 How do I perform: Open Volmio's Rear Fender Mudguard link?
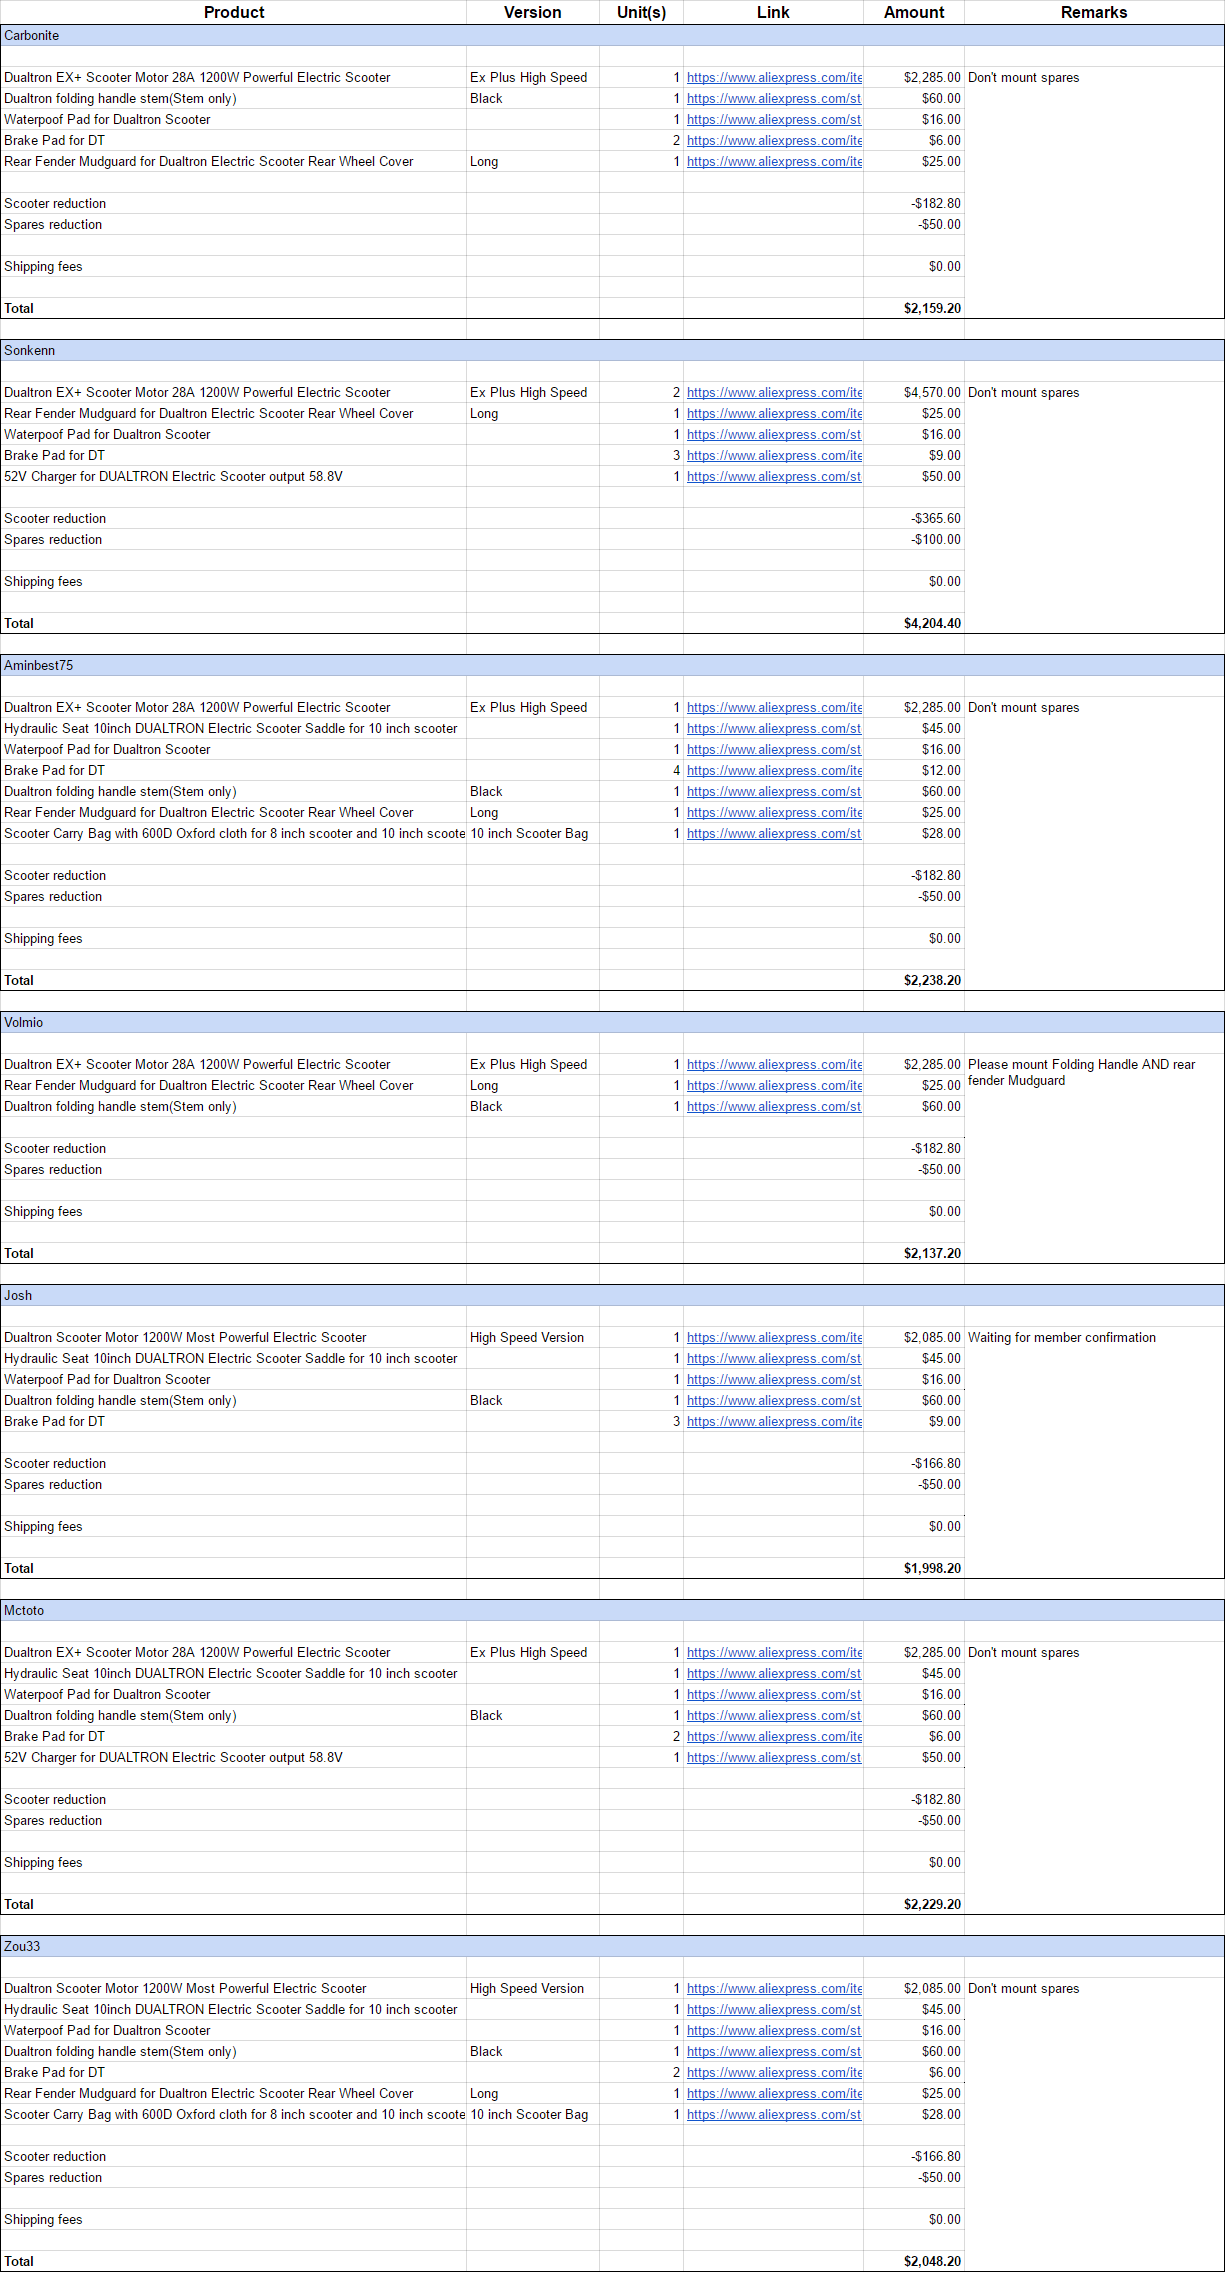pyautogui.click(x=774, y=1086)
